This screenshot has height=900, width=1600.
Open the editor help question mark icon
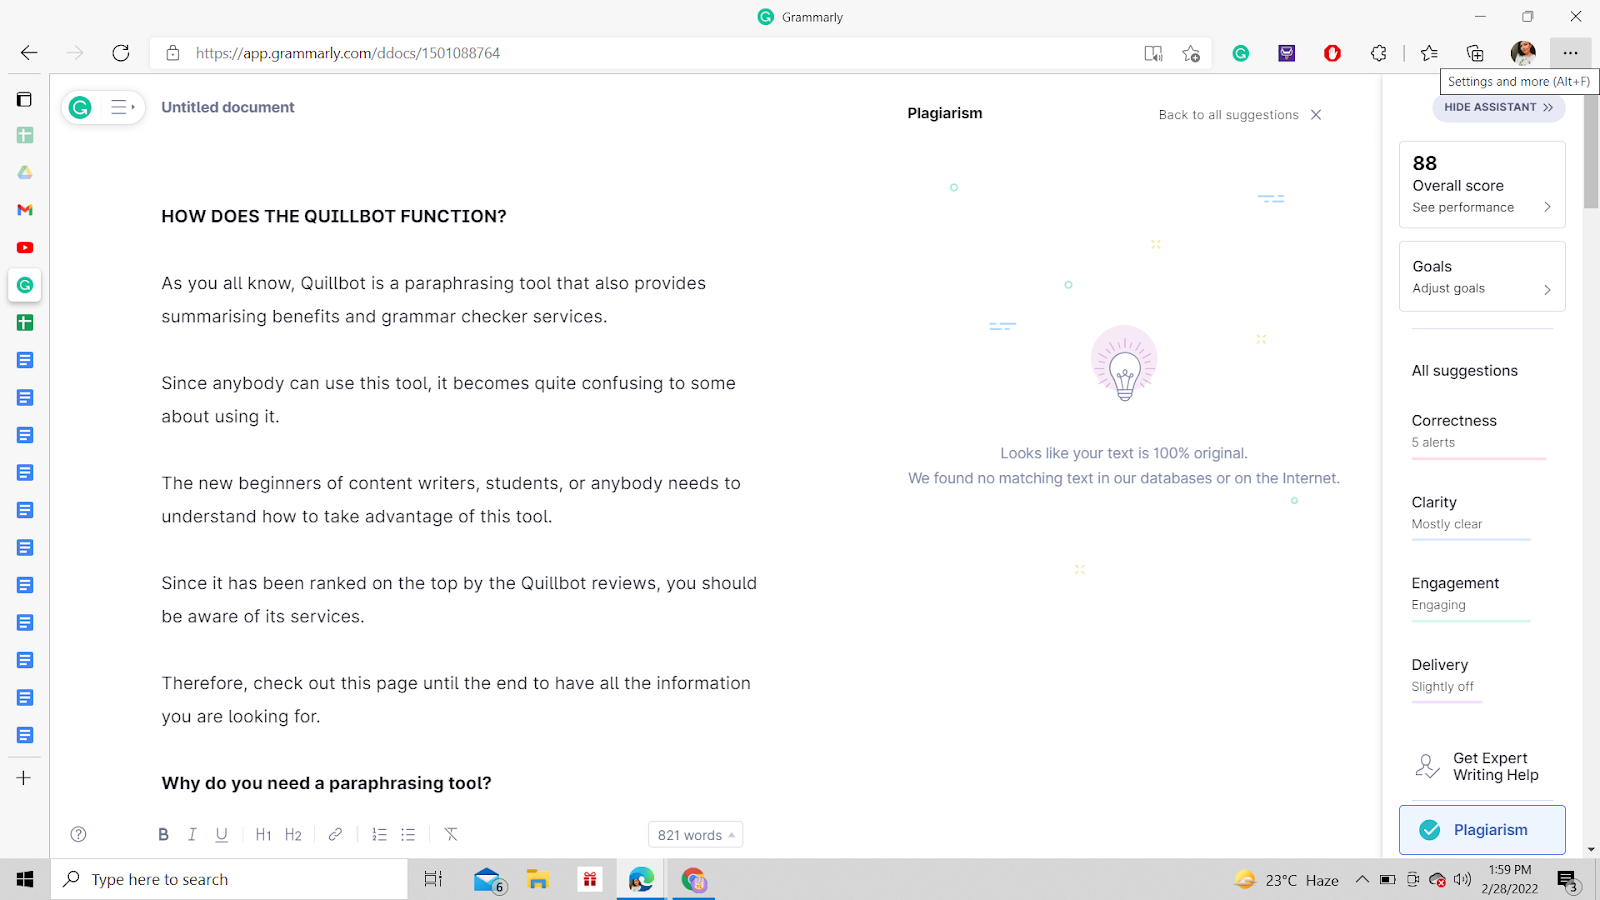78,835
